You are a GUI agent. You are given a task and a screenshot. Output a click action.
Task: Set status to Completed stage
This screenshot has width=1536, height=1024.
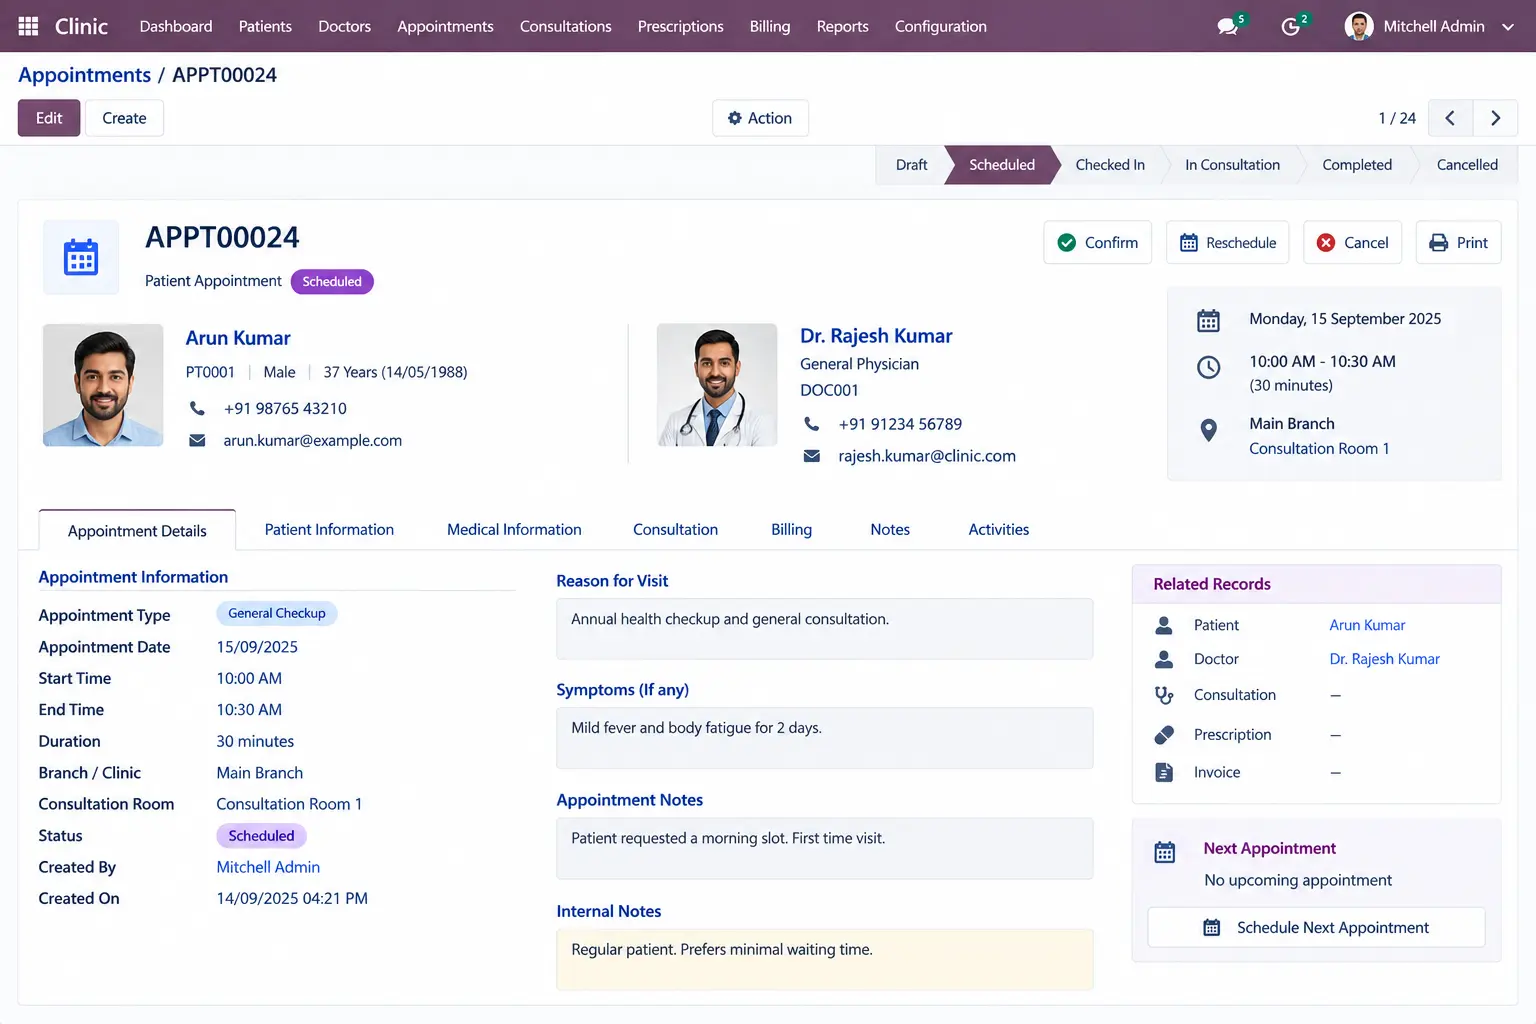[x=1356, y=165]
